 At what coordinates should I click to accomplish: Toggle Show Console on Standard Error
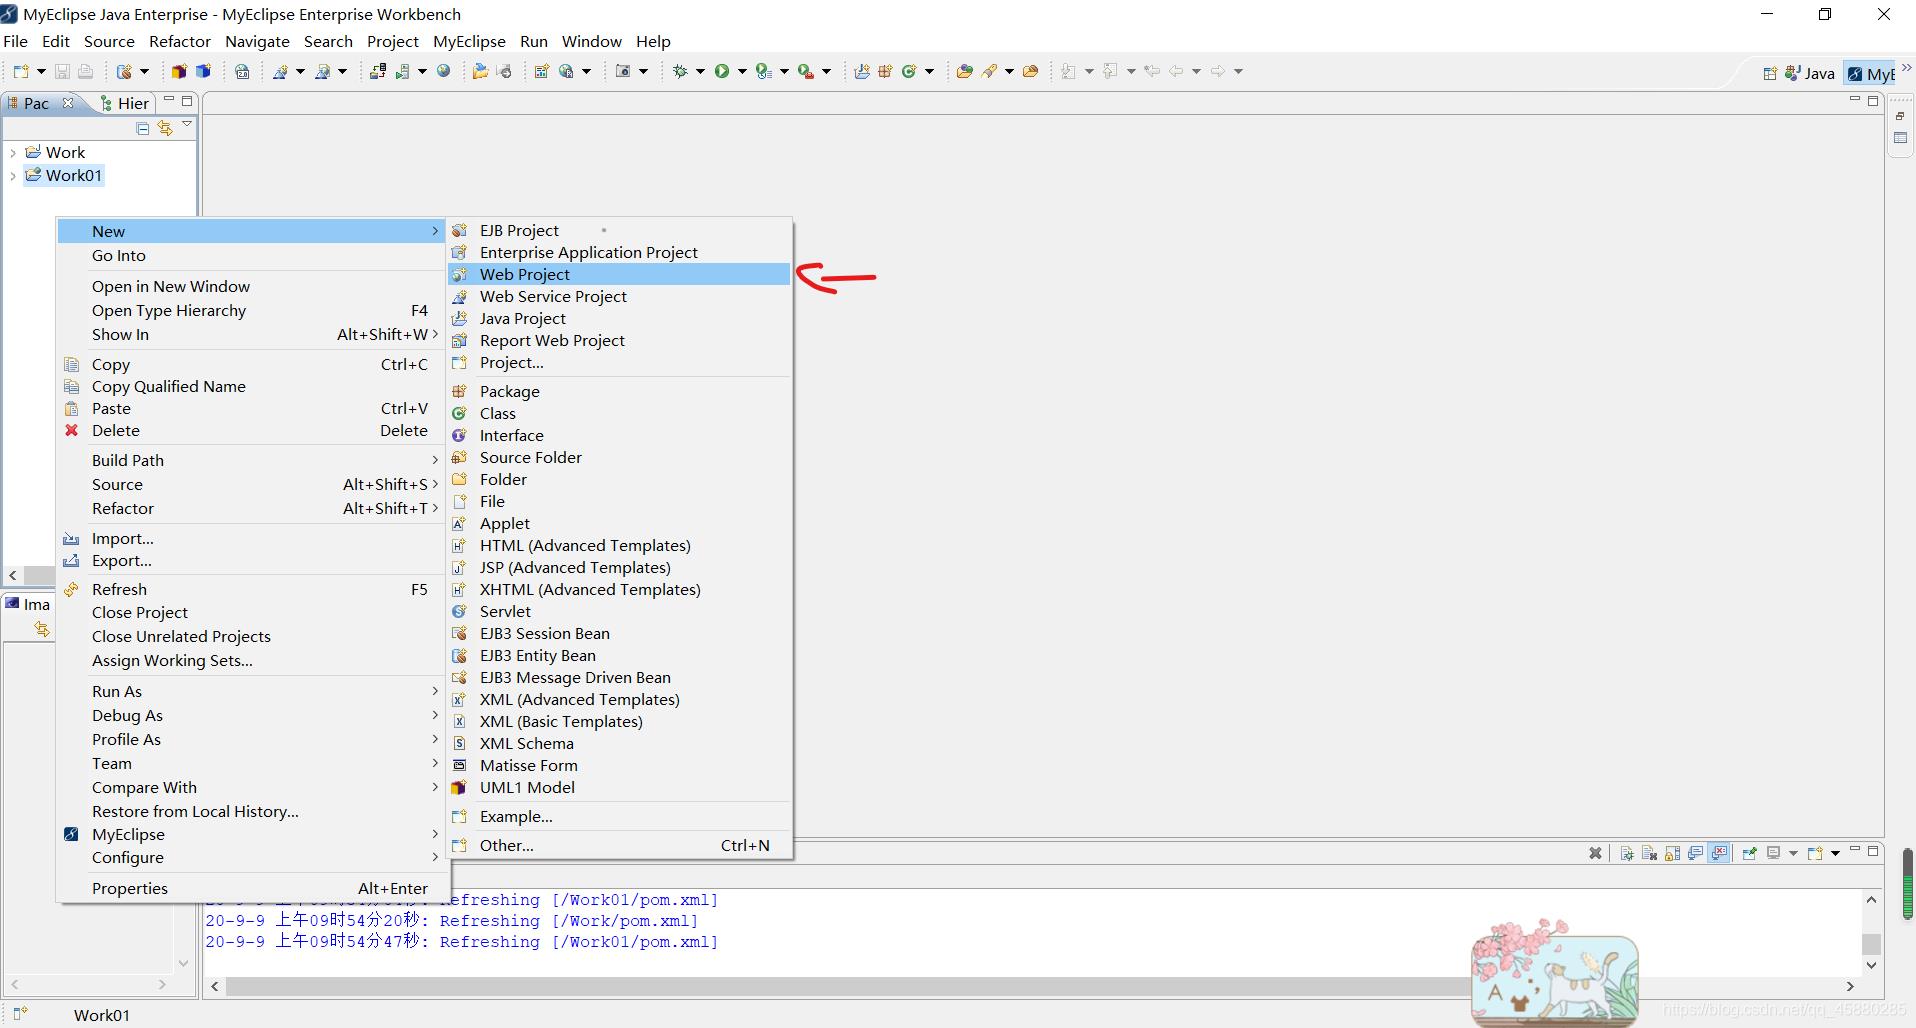pos(1719,853)
